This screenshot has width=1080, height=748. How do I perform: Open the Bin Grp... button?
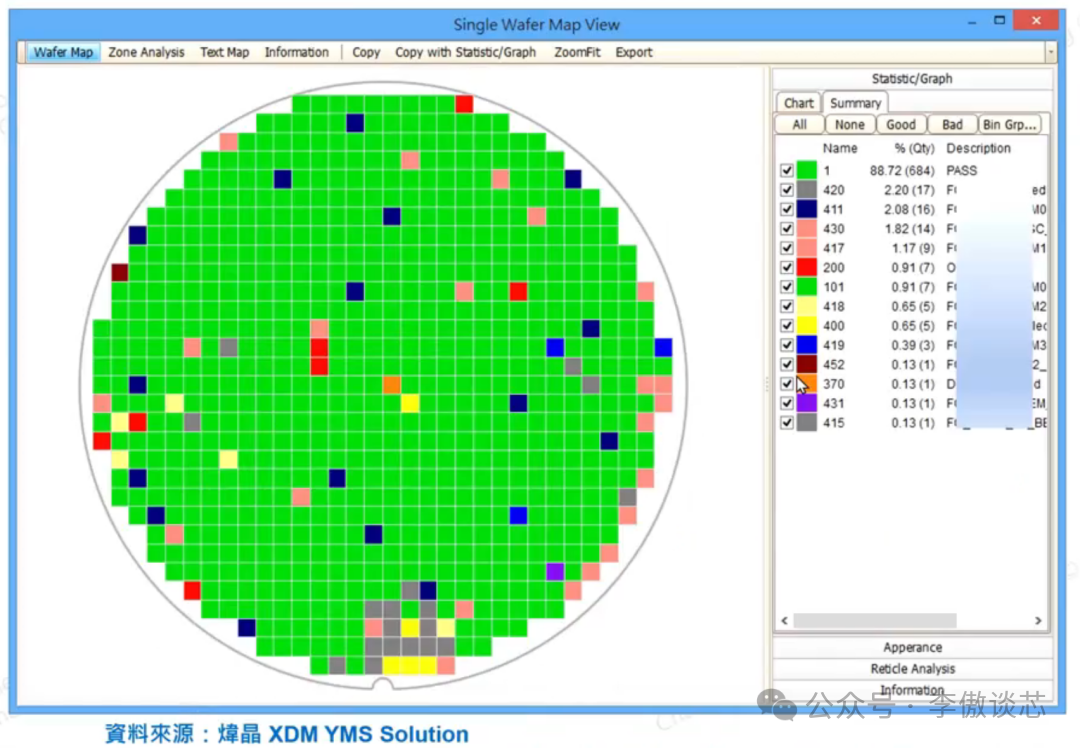coord(1010,125)
